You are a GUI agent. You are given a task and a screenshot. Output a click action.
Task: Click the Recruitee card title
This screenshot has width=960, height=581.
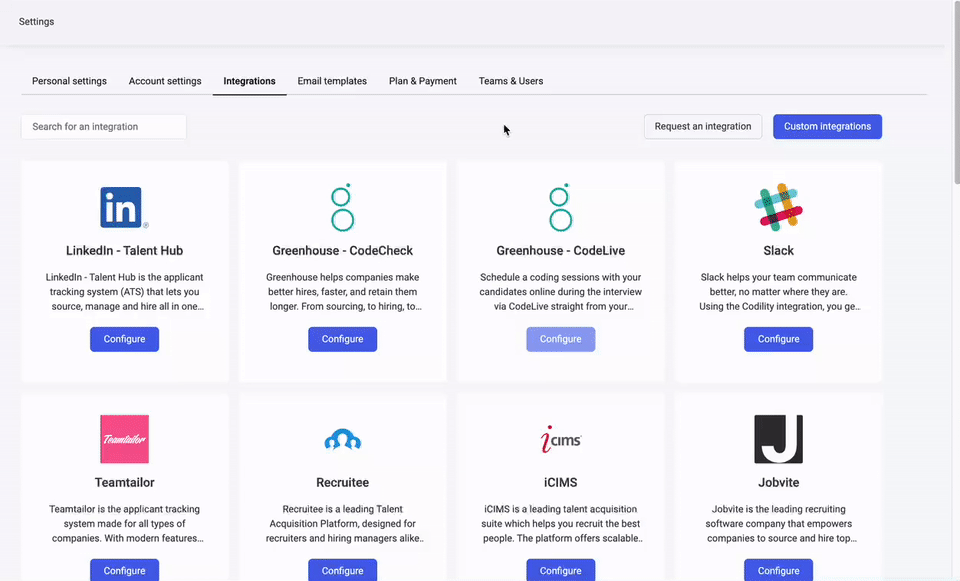(x=342, y=482)
